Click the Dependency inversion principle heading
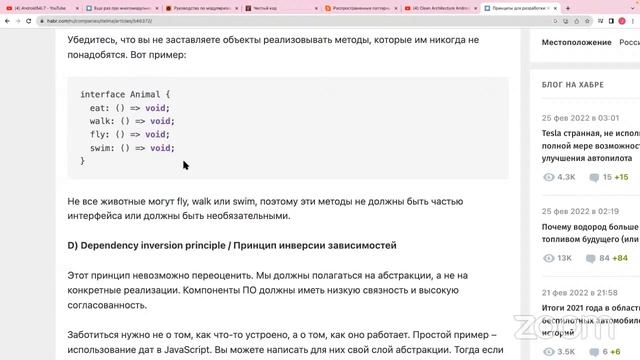 click(x=232, y=245)
